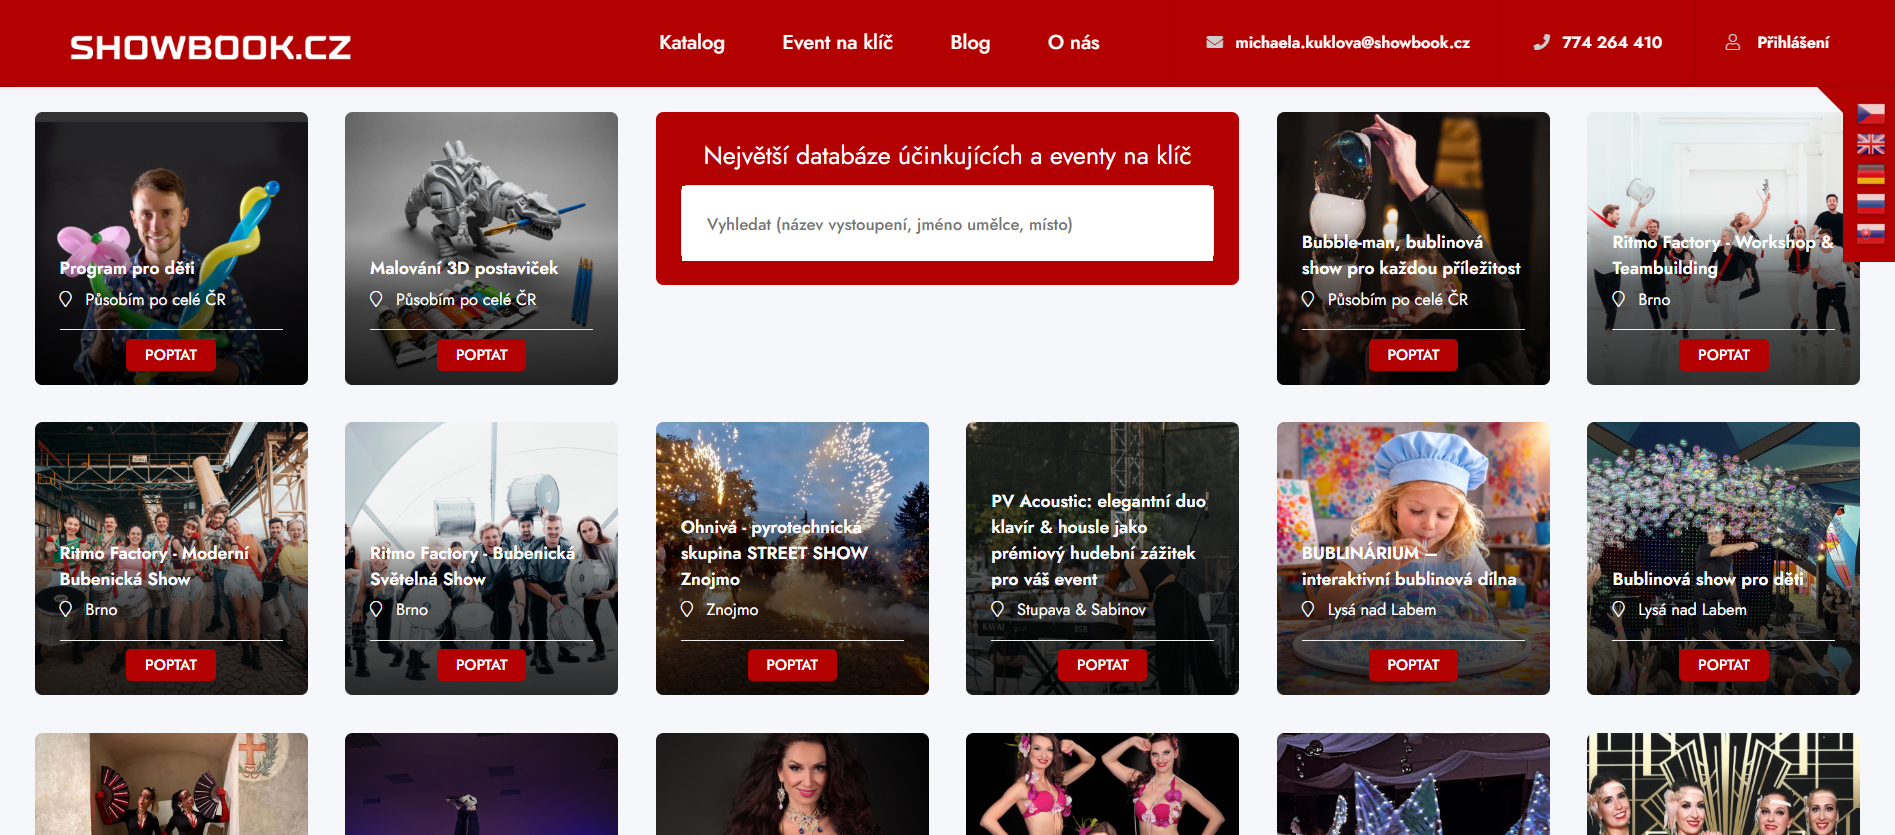Click location pin on Bublinová show pro děti card
This screenshot has width=1895, height=835.
point(1619,609)
